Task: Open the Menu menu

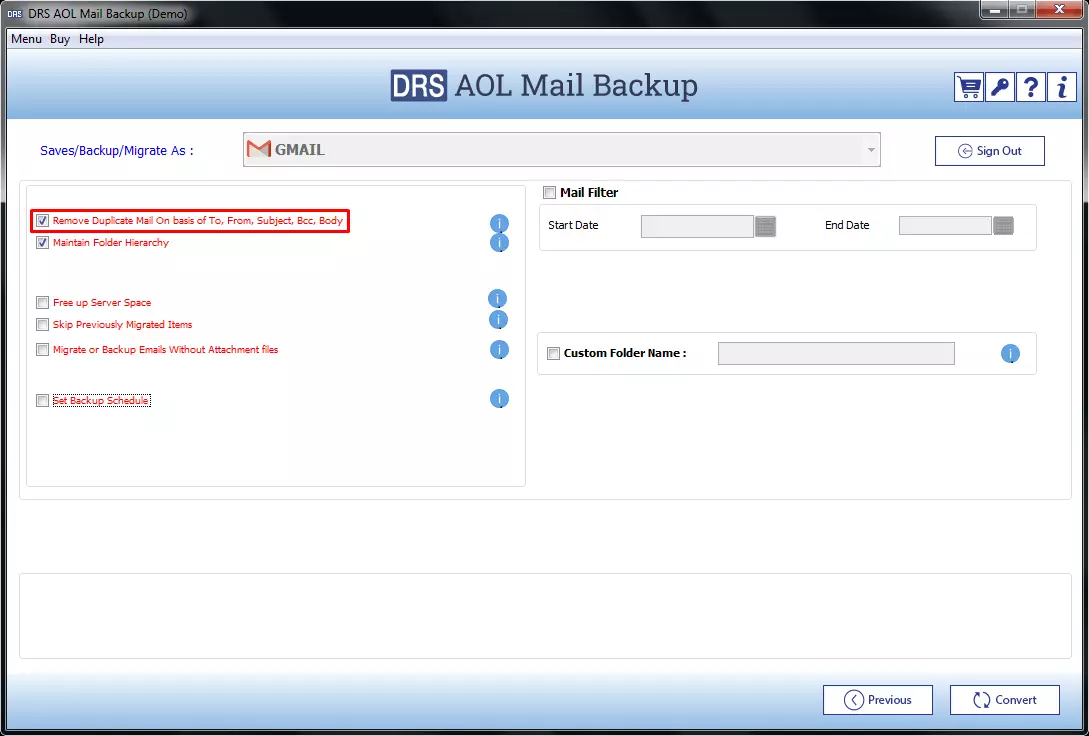Action: tap(26, 39)
